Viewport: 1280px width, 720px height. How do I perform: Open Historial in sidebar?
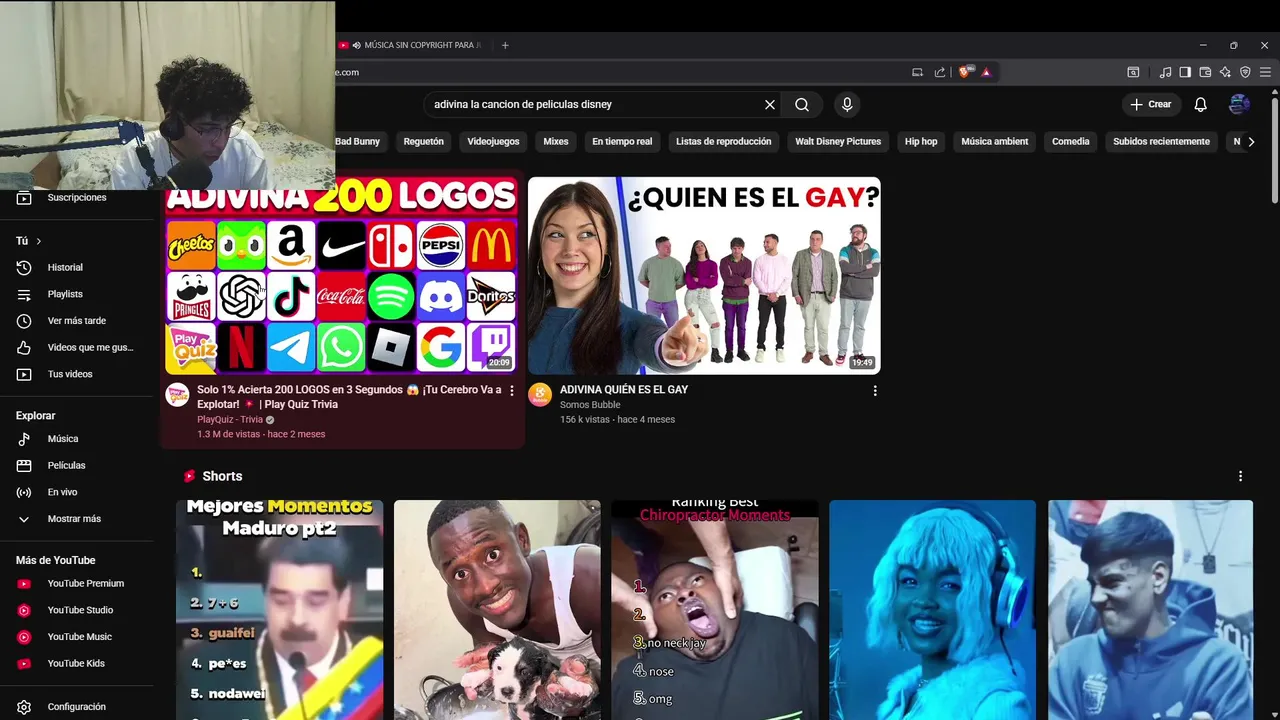[x=77, y=267]
